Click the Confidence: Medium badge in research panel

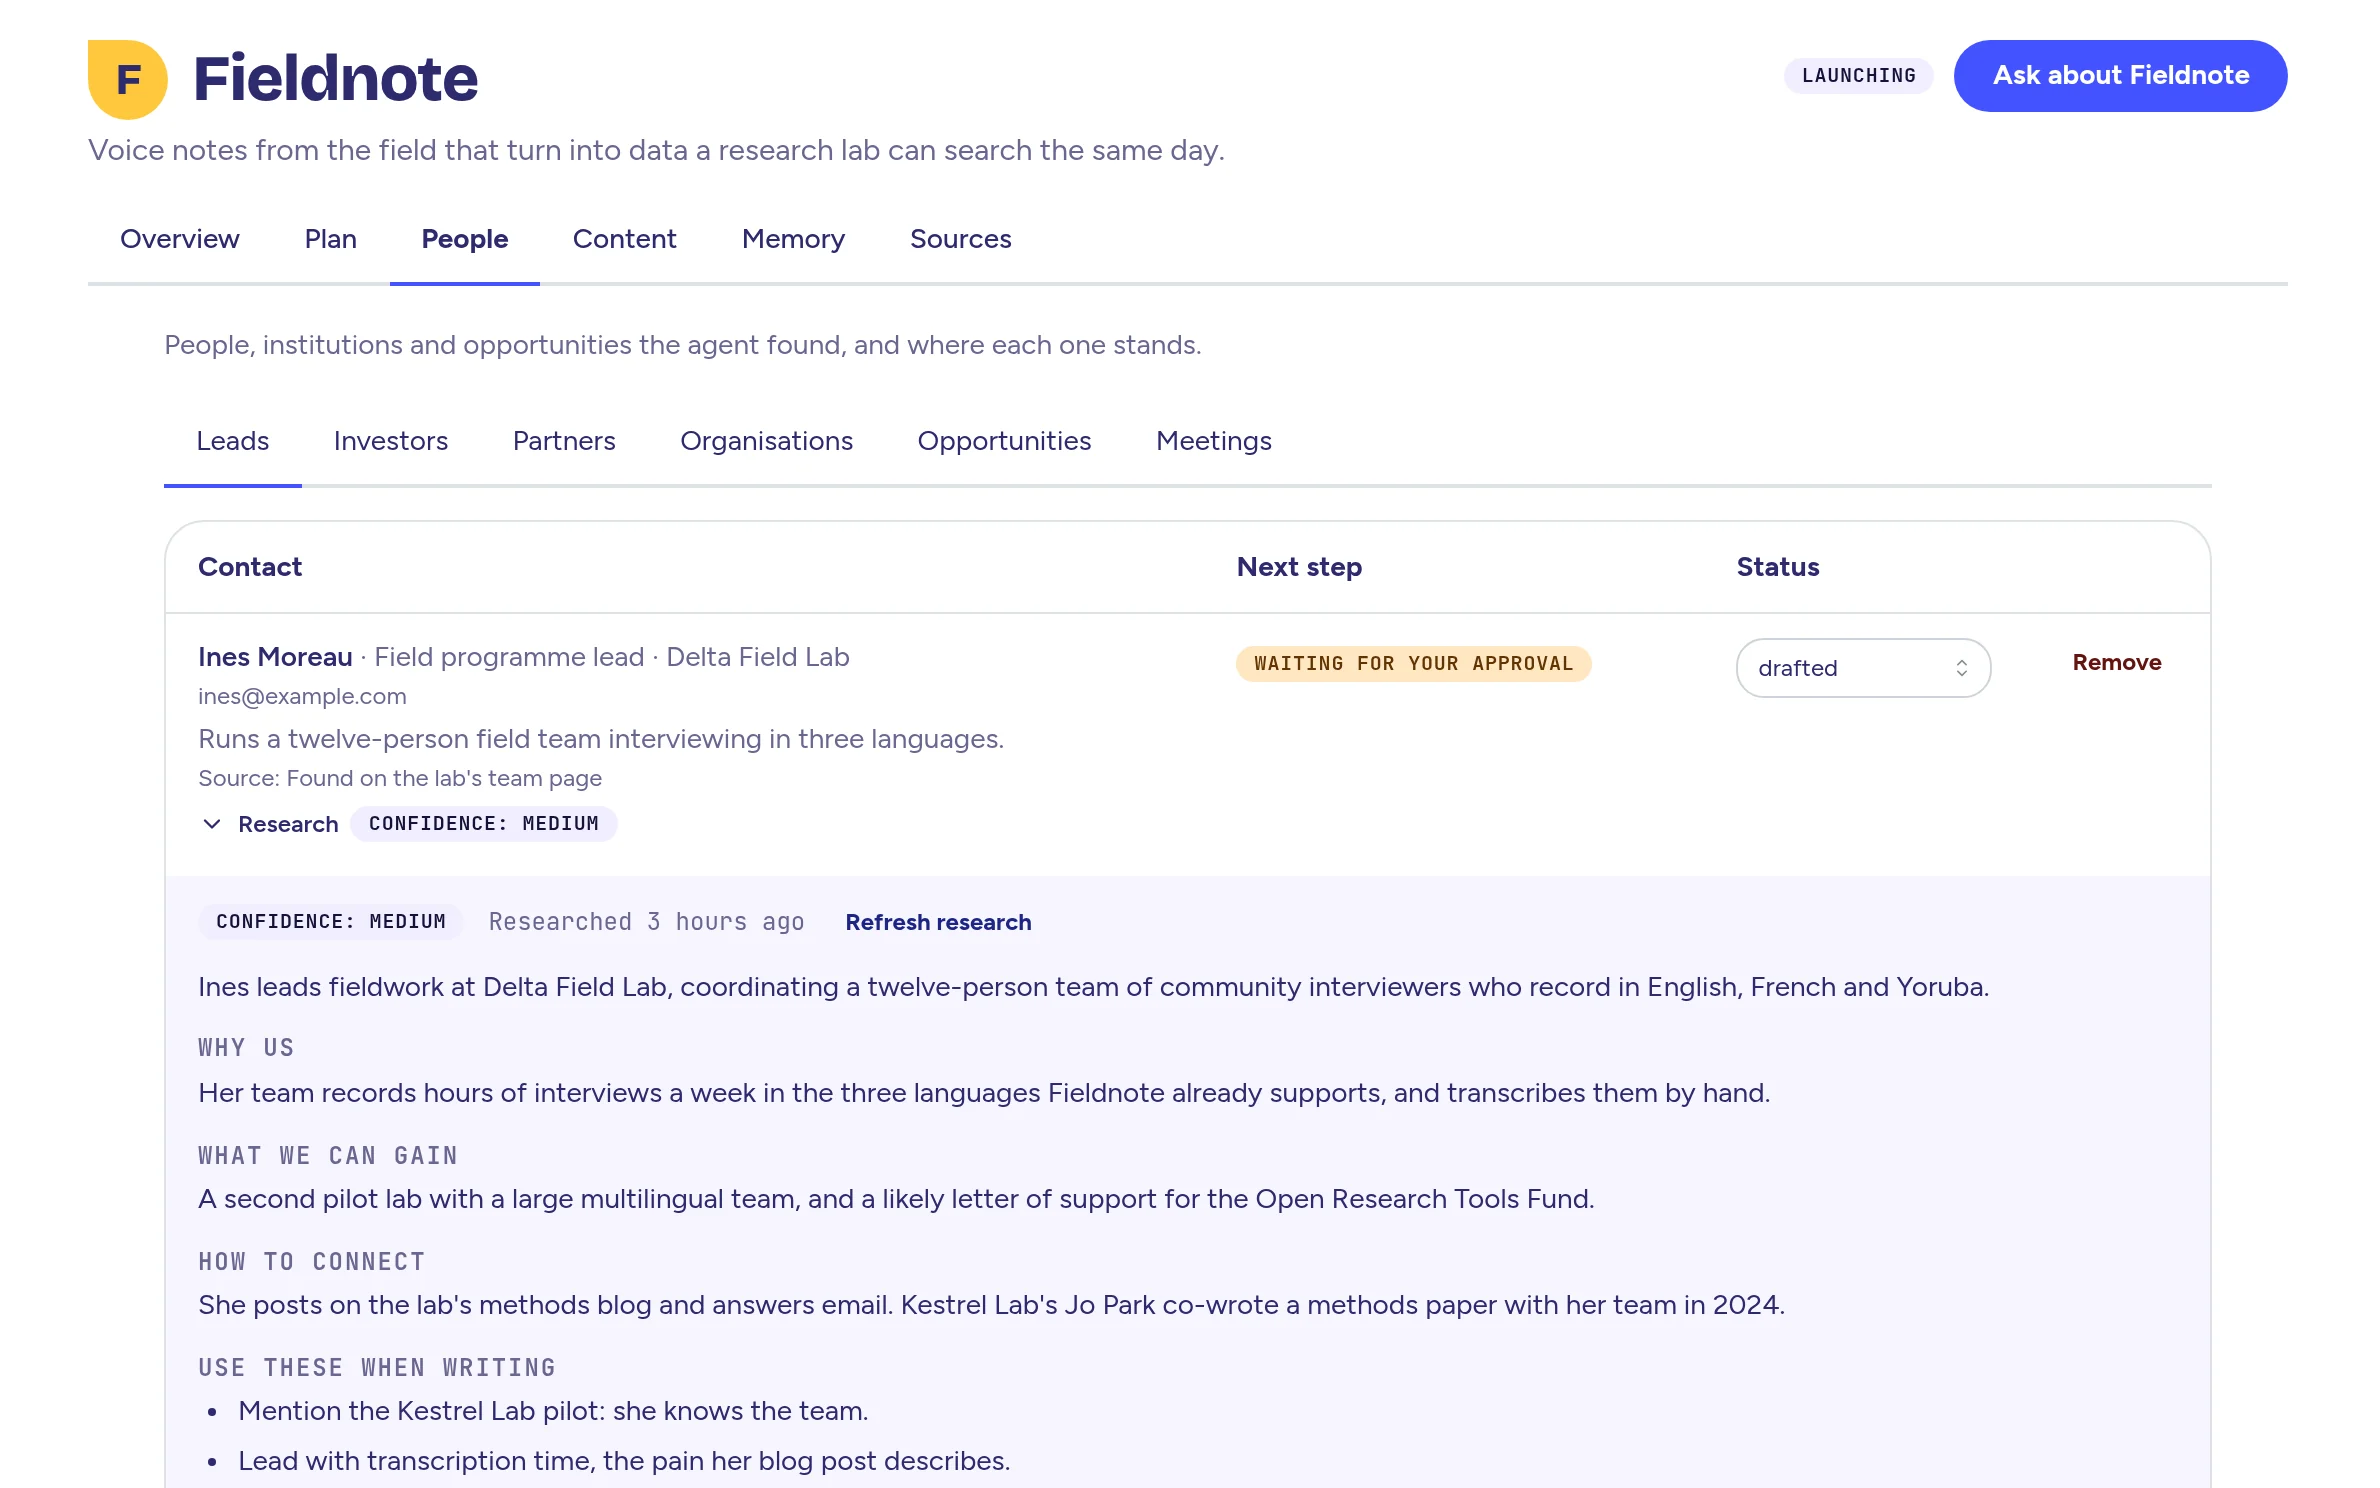coord(331,922)
